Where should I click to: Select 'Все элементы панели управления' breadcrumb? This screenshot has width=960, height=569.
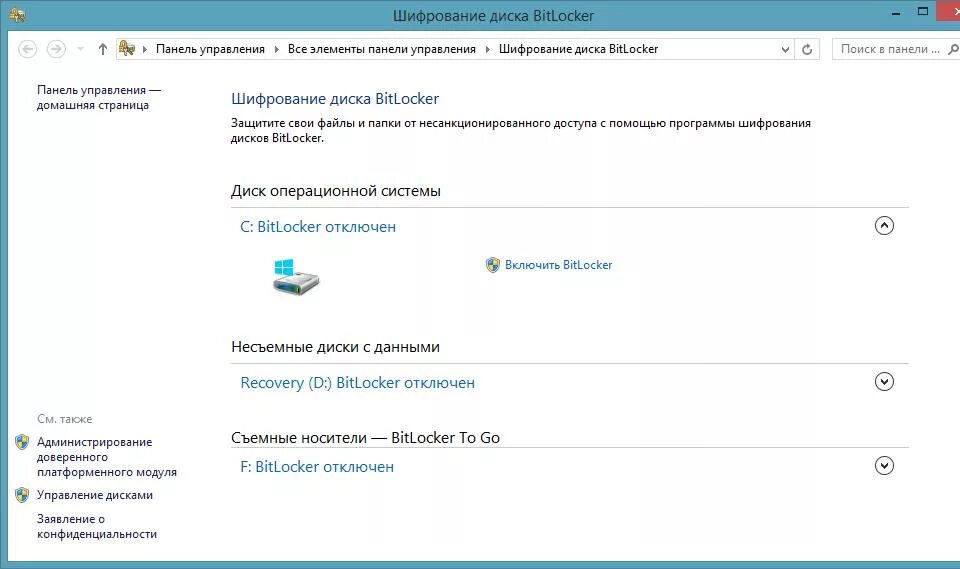point(381,49)
